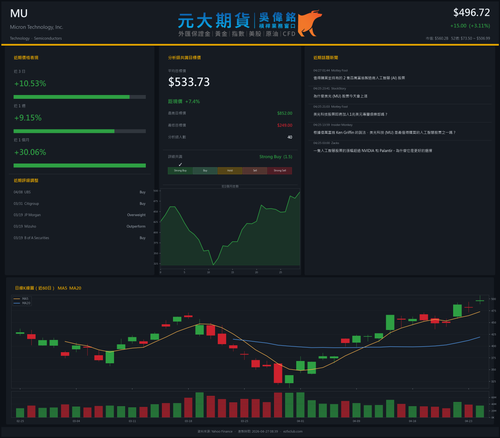Click the analyst count 40
Viewport: 500px width, 438px height.
click(x=290, y=137)
